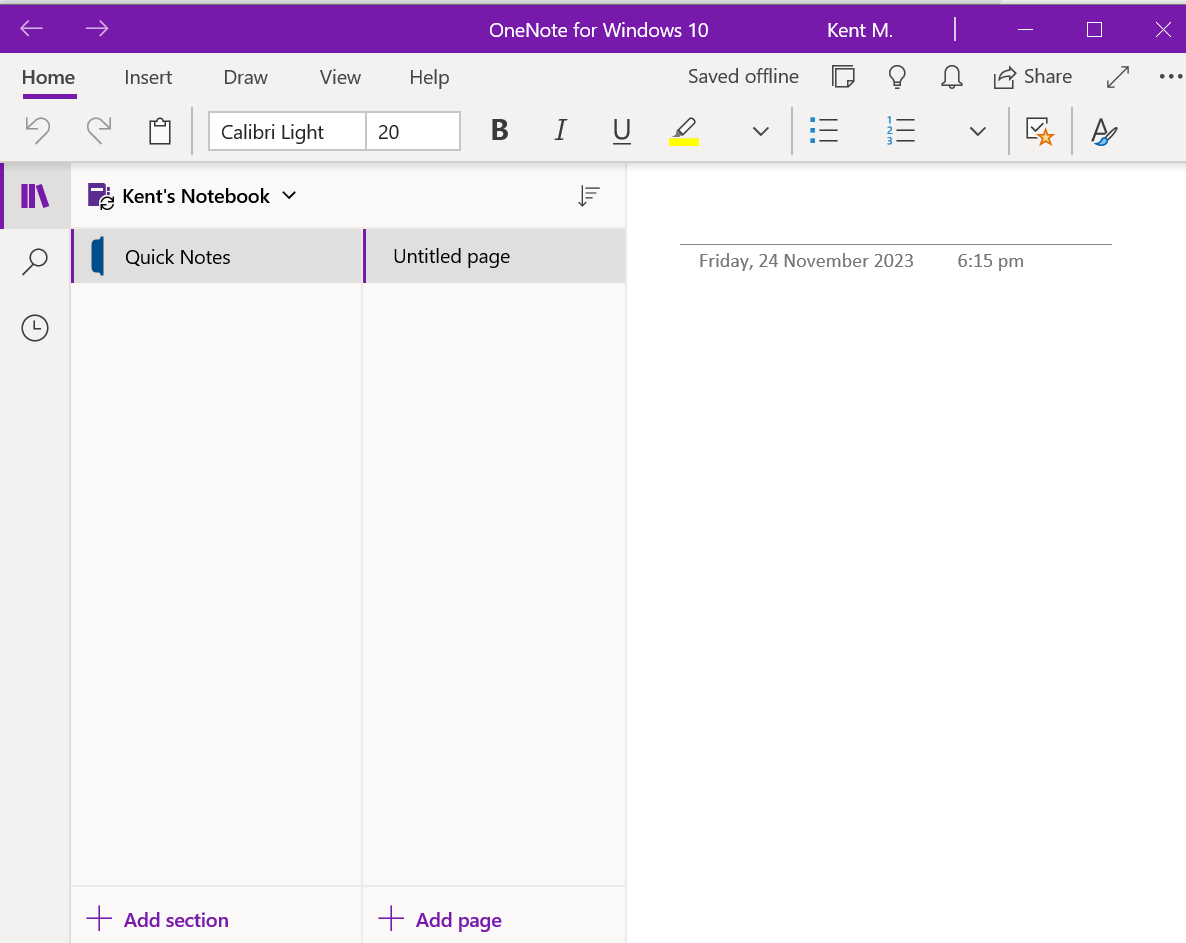
Task: Sort pages using the sort icon
Action: point(588,196)
